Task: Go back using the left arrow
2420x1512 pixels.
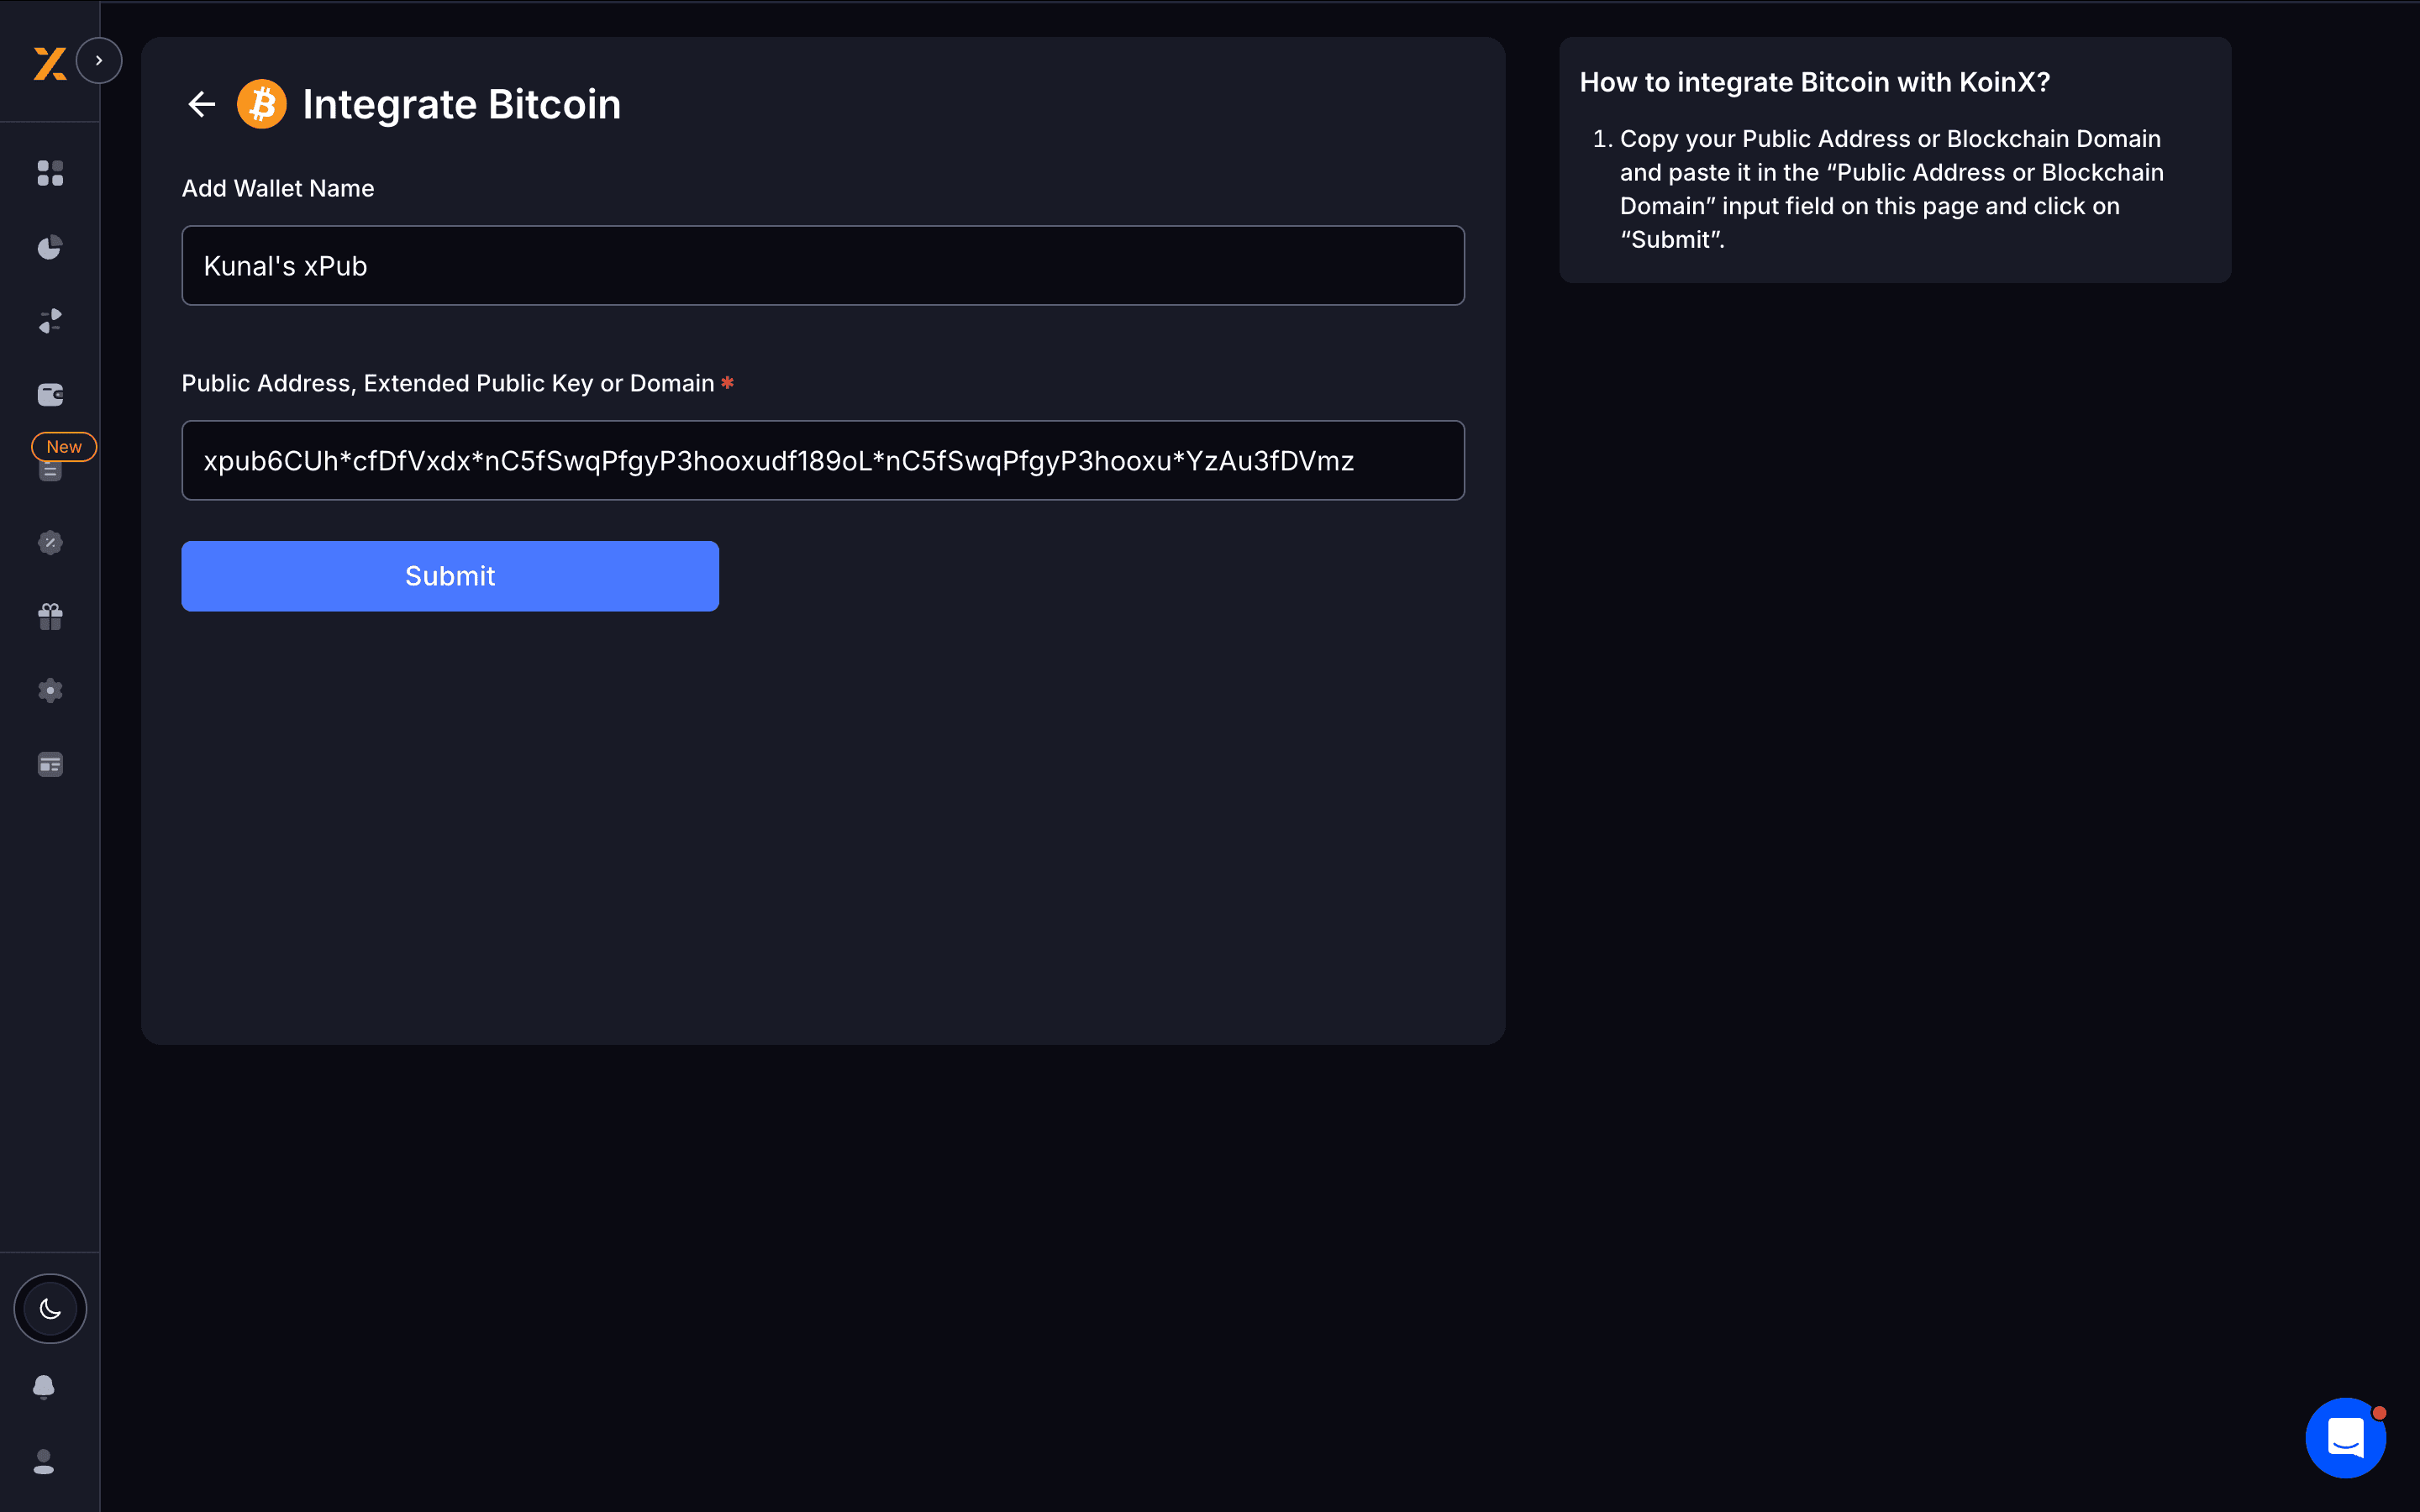Action: (x=202, y=104)
